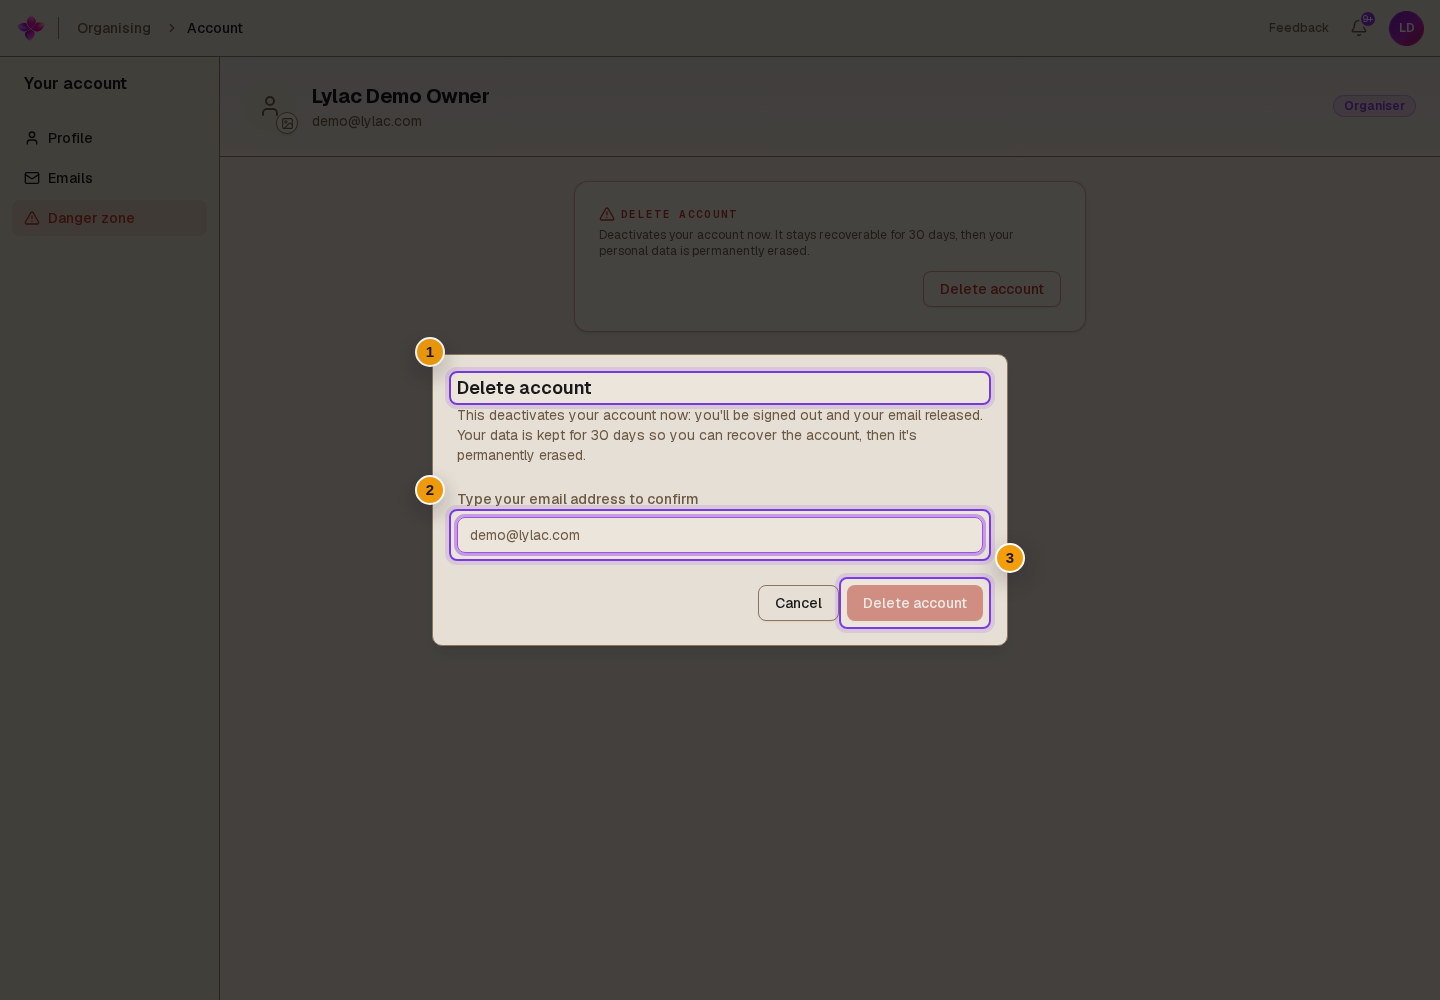
Task: Click the Lylac flower logo
Action: click(x=31, y=28)
